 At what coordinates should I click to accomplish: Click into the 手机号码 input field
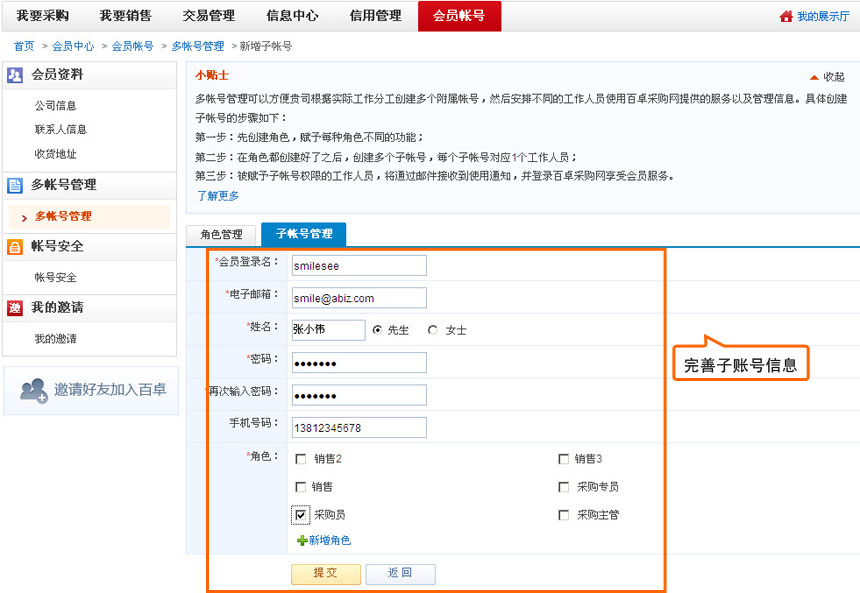[359, 428]
